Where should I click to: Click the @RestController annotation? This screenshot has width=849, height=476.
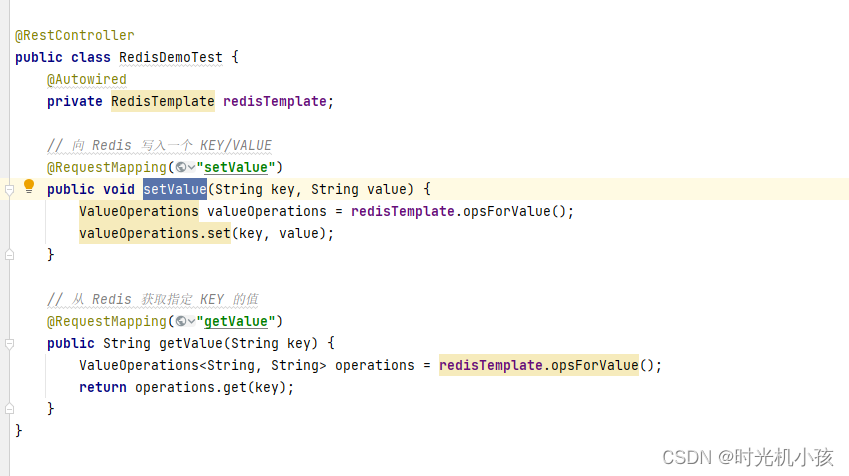coord(75,36)
